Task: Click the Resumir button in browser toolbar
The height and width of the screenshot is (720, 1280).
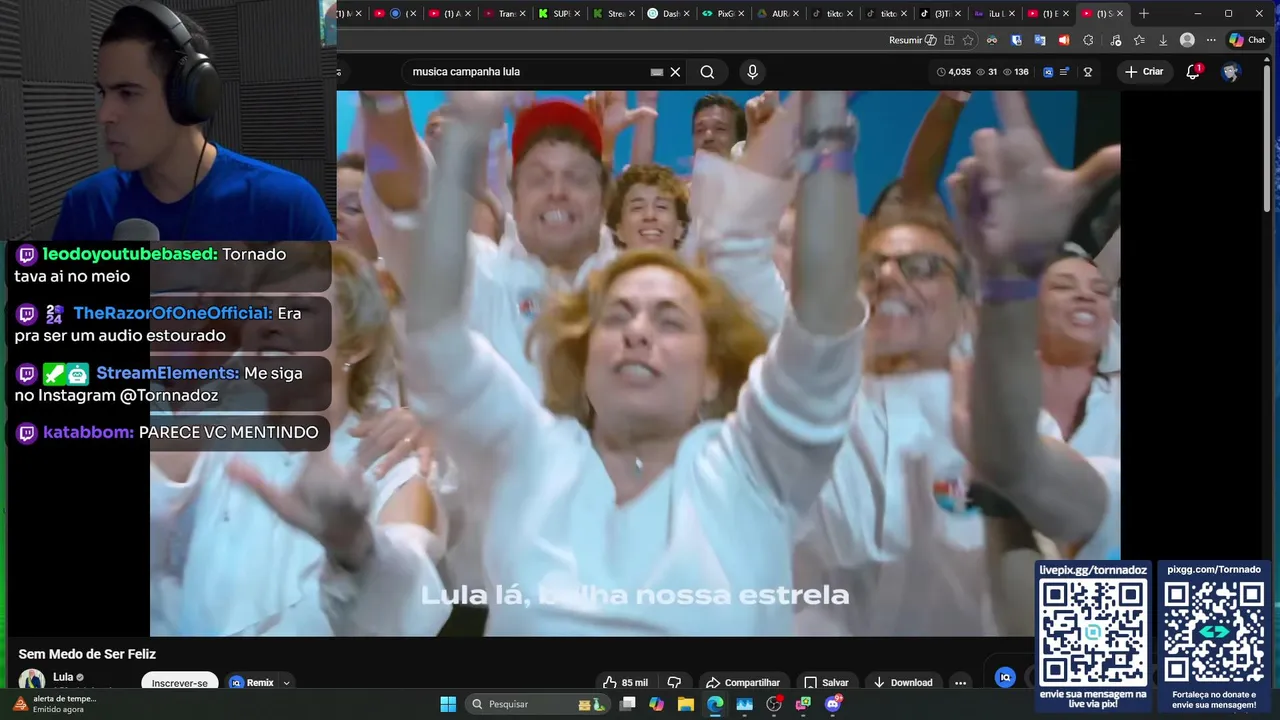Action: (x=912, y=40)
